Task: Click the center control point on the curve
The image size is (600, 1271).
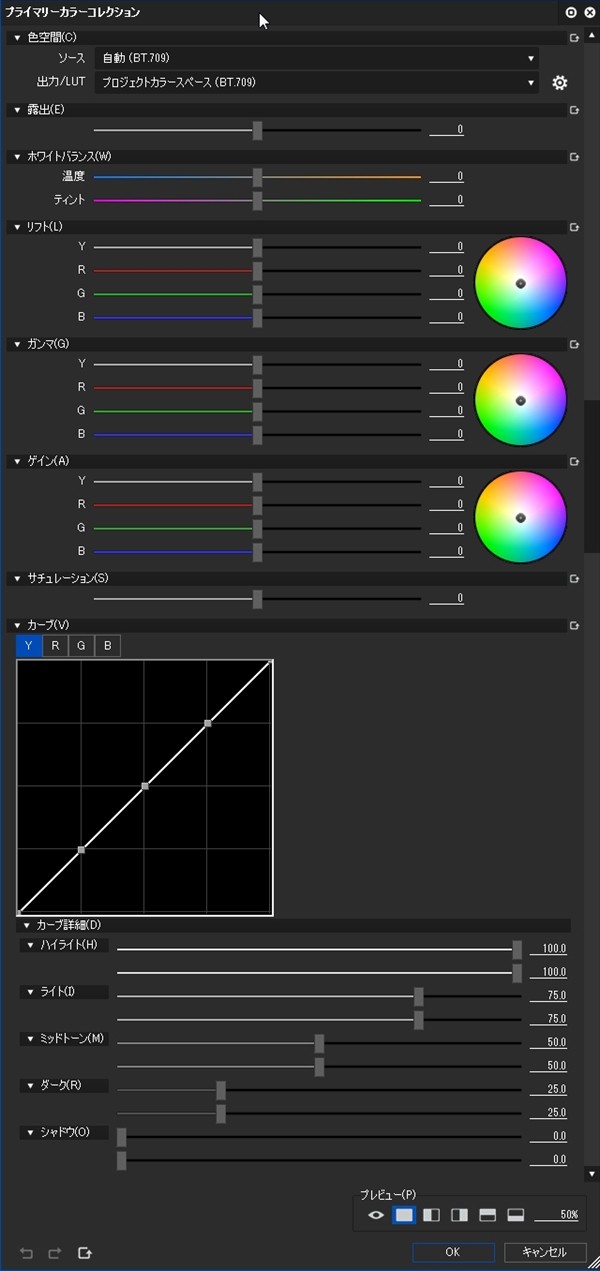Action: [145, 787]
